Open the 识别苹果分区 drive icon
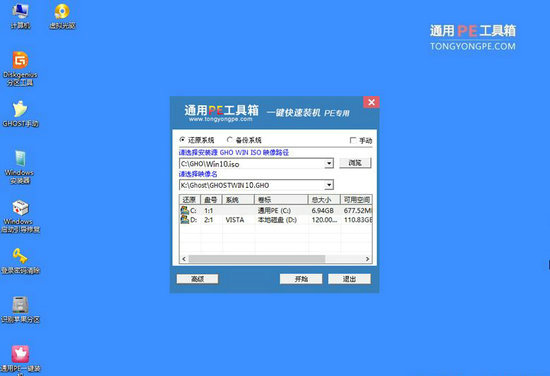 20,309
